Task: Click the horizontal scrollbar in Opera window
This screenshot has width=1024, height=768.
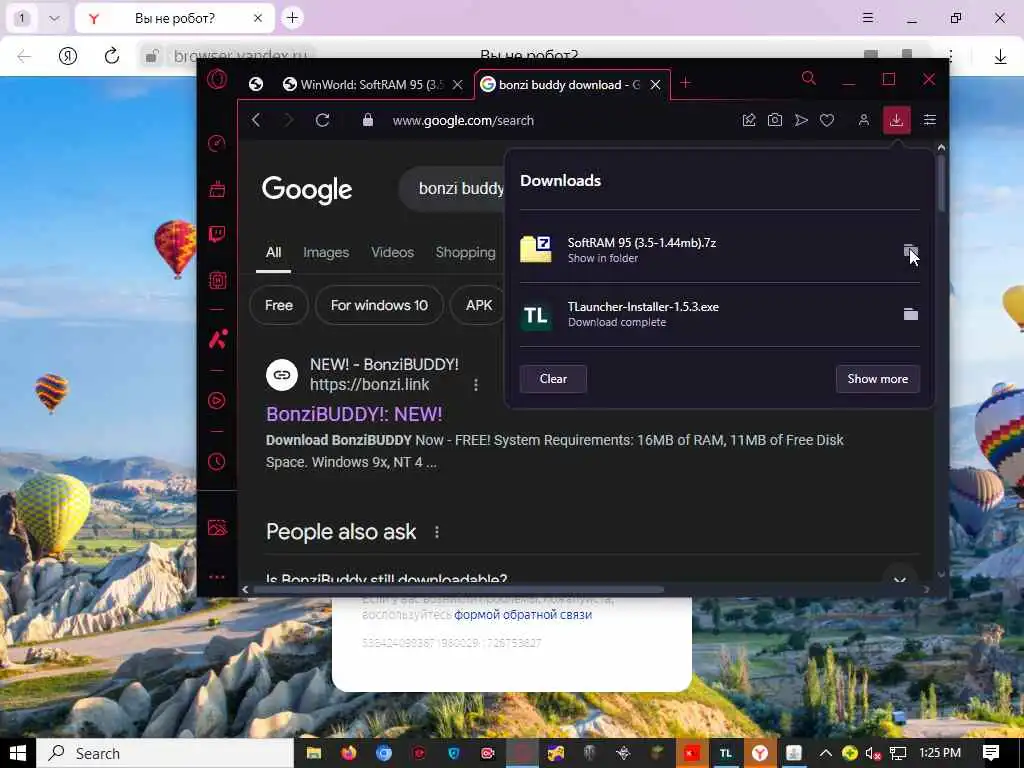Action: [x=458, y=589]
